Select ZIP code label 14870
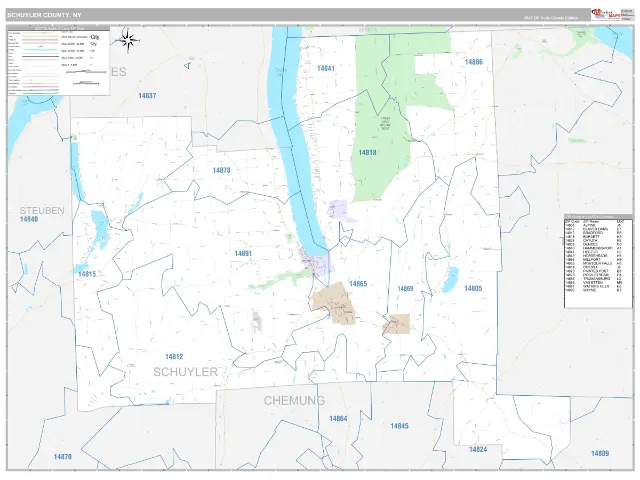Screen dimensions: 640x480 (62, 457)
